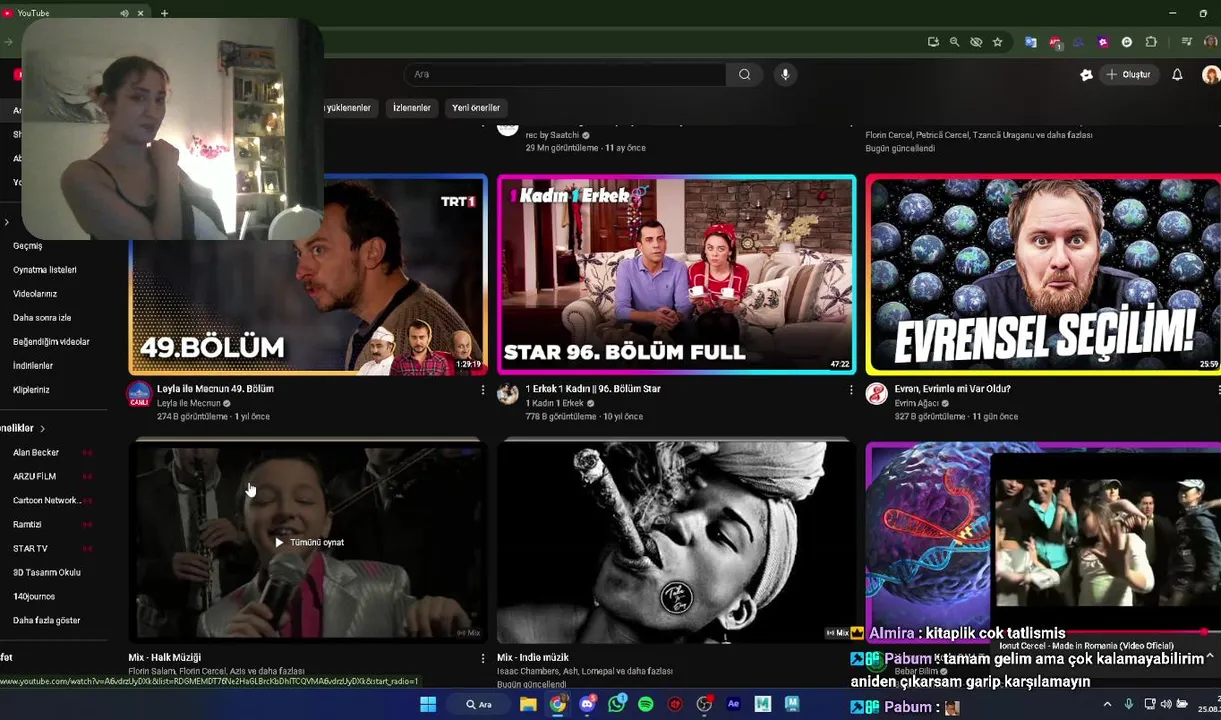Open Chrome media controls icon

click(x=1186, y=42)
